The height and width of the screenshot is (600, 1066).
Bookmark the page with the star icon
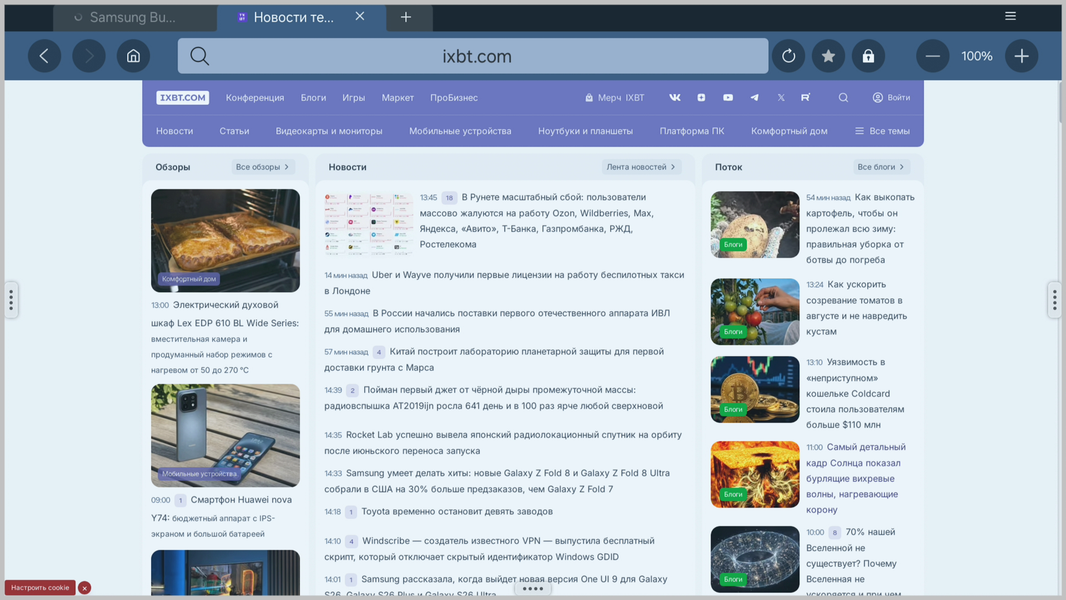click(828, 56)
